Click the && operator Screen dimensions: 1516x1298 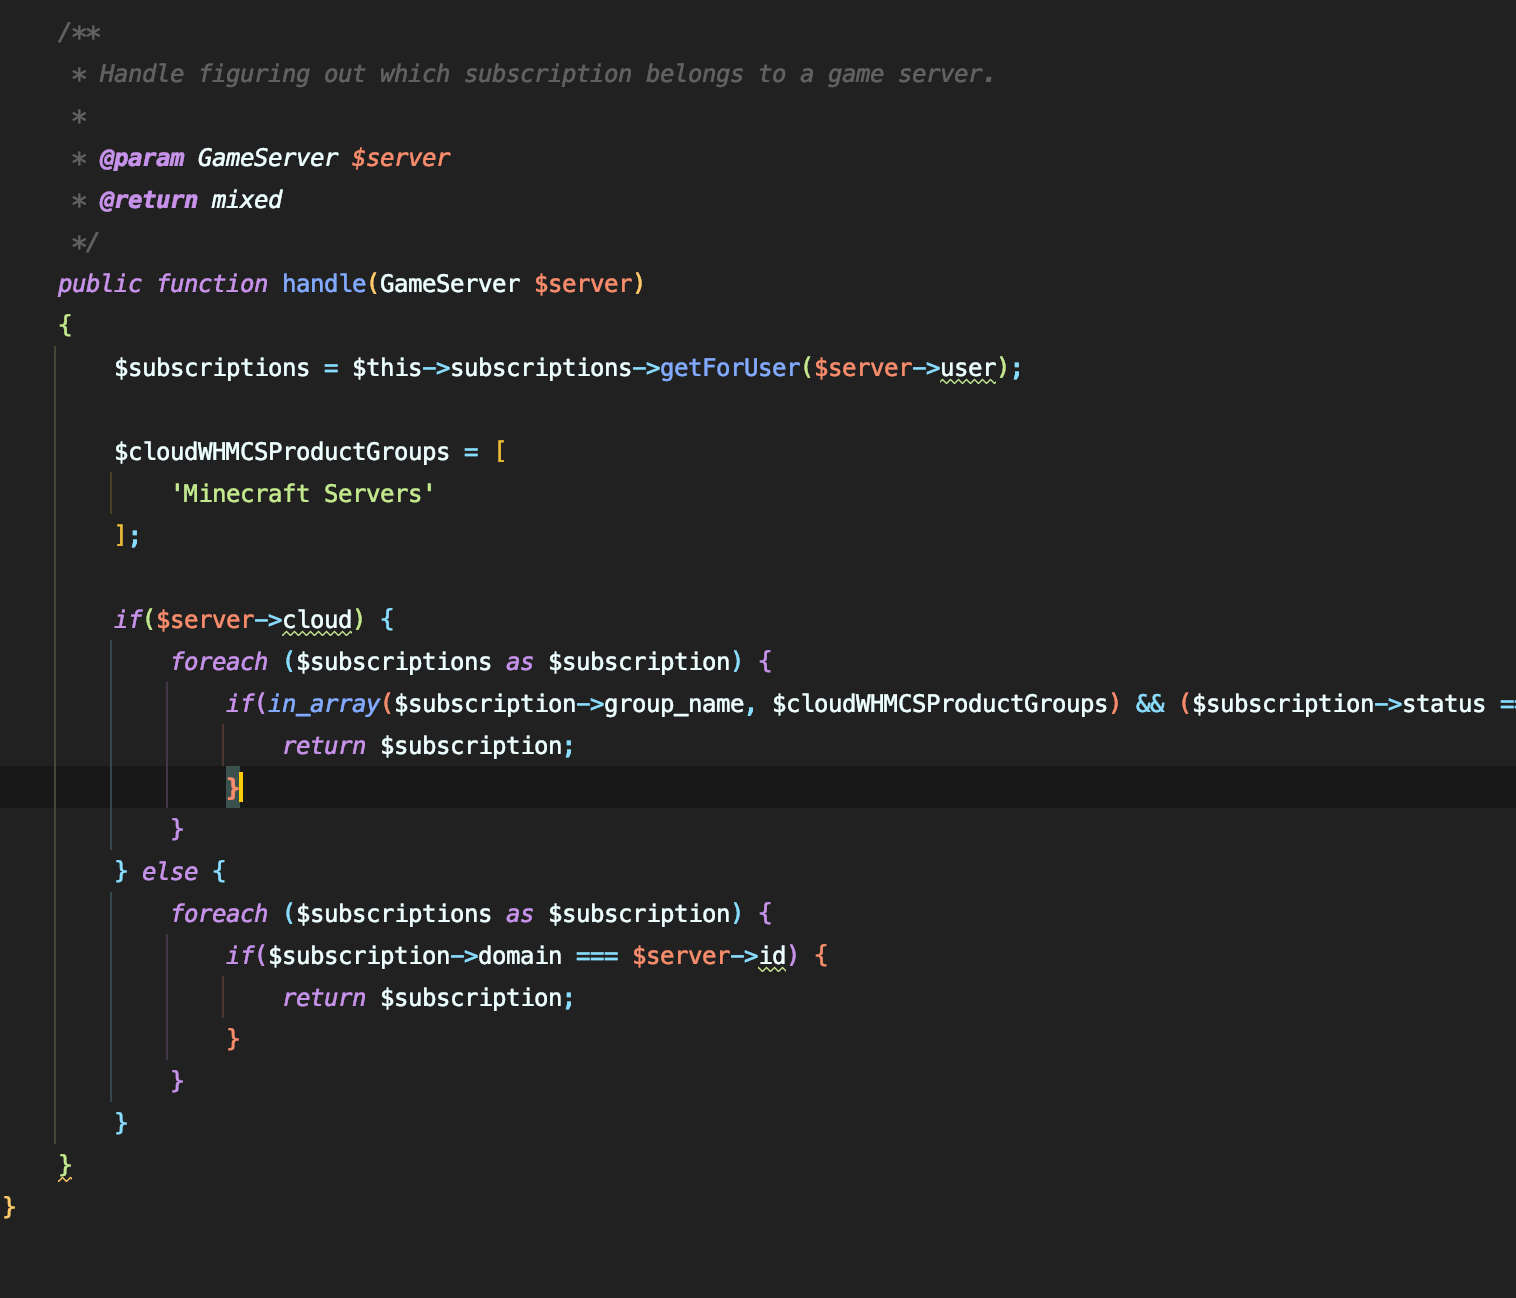pyautogui.click(x=1150, y=704)
